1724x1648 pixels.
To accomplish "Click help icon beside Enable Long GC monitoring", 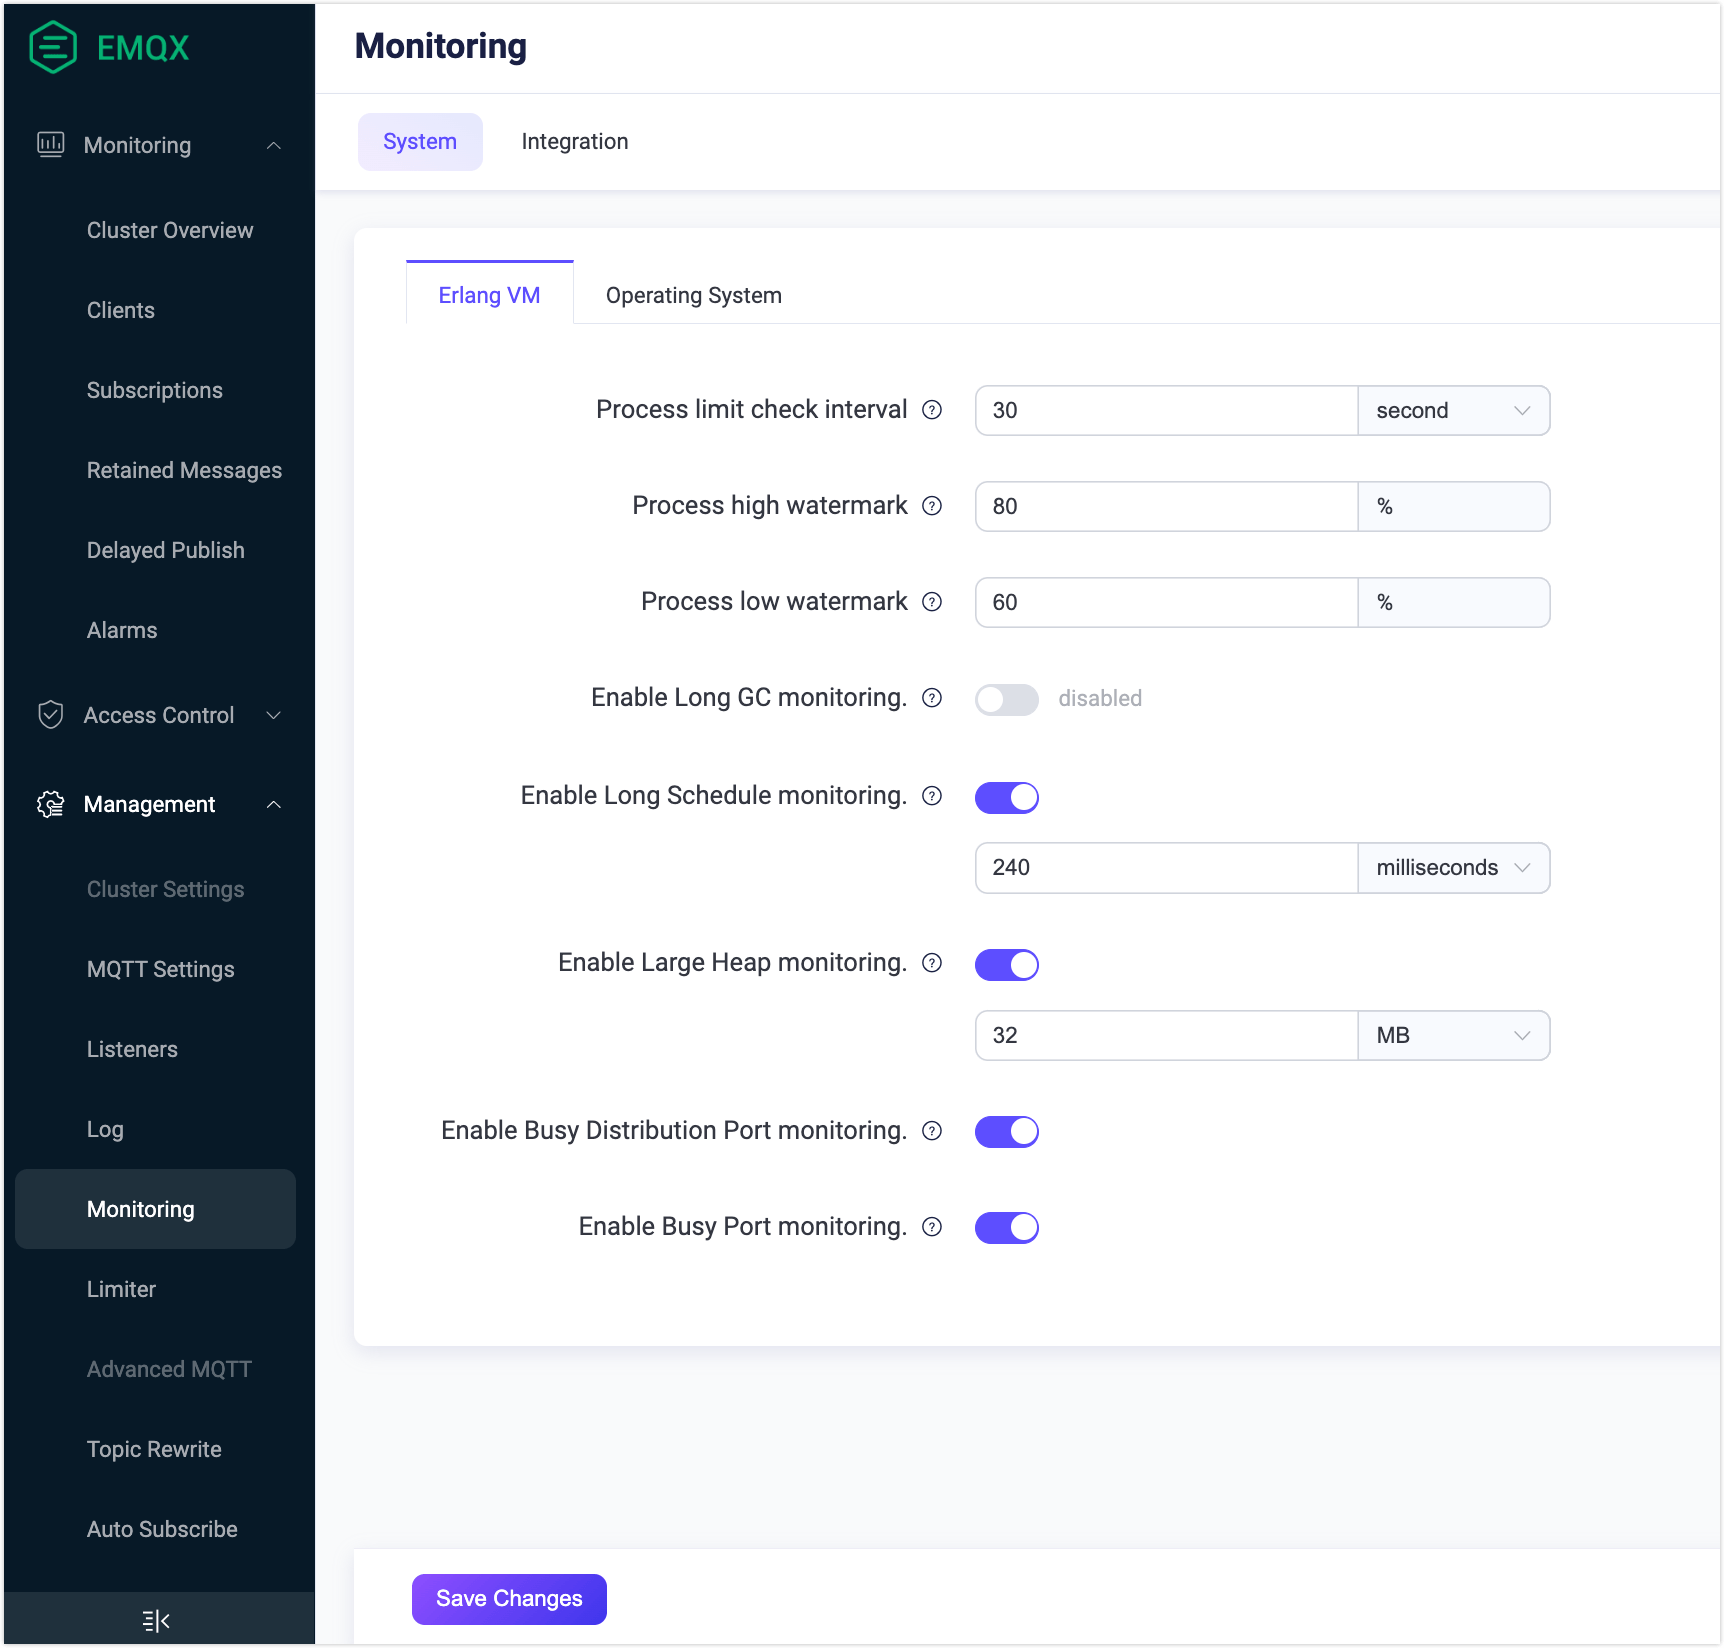I will (x=932, y=698).
